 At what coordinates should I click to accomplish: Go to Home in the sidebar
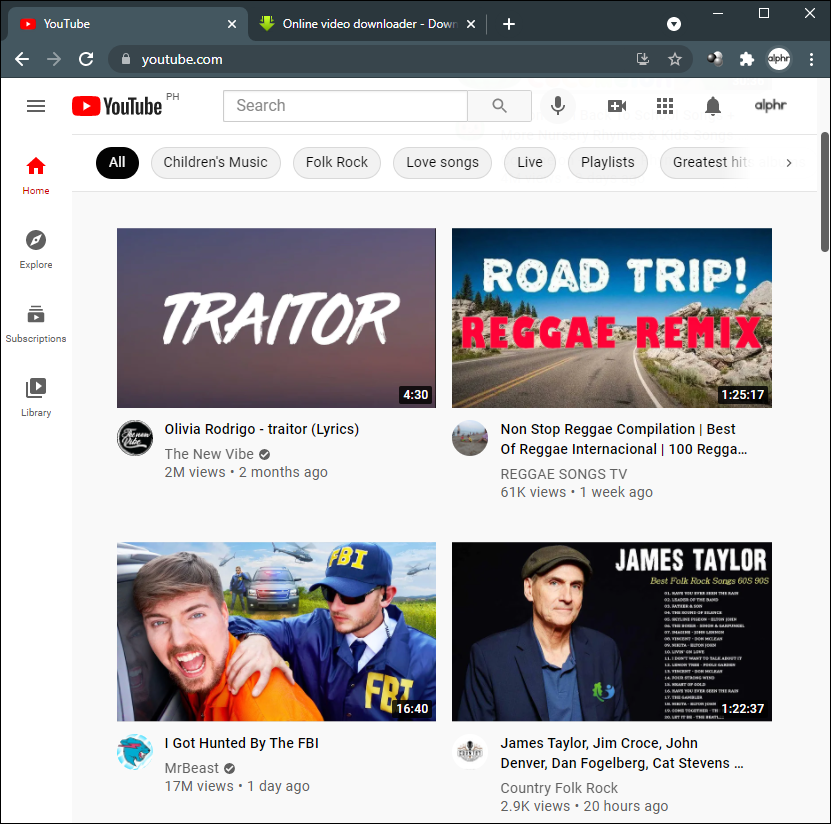coord(36,176)
